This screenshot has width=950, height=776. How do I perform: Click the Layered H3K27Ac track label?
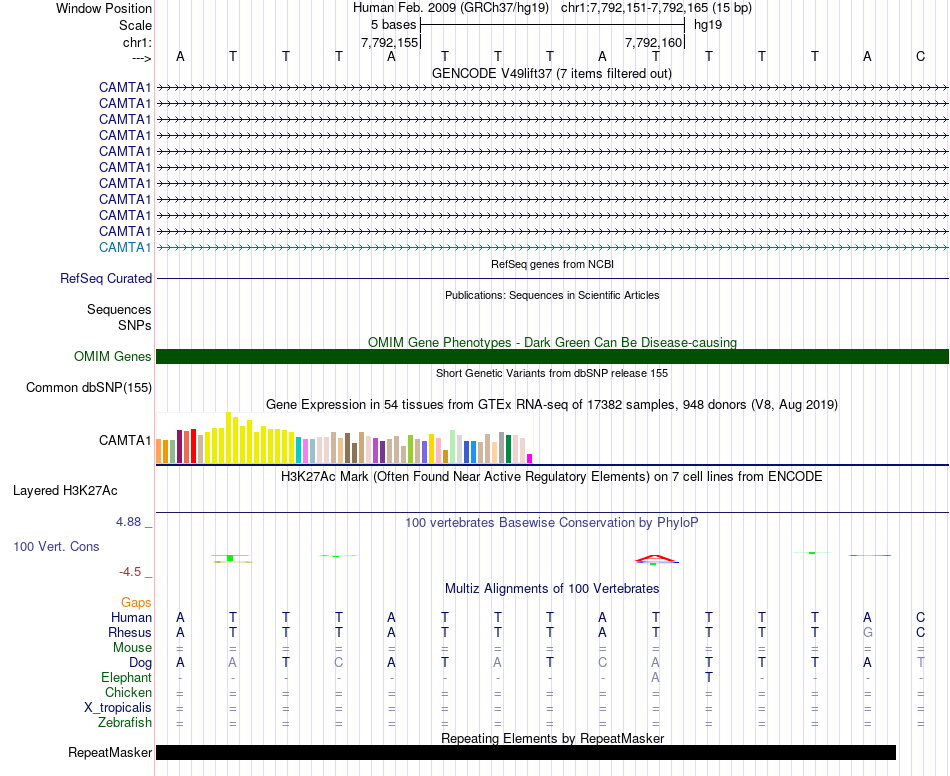(65, 491)
